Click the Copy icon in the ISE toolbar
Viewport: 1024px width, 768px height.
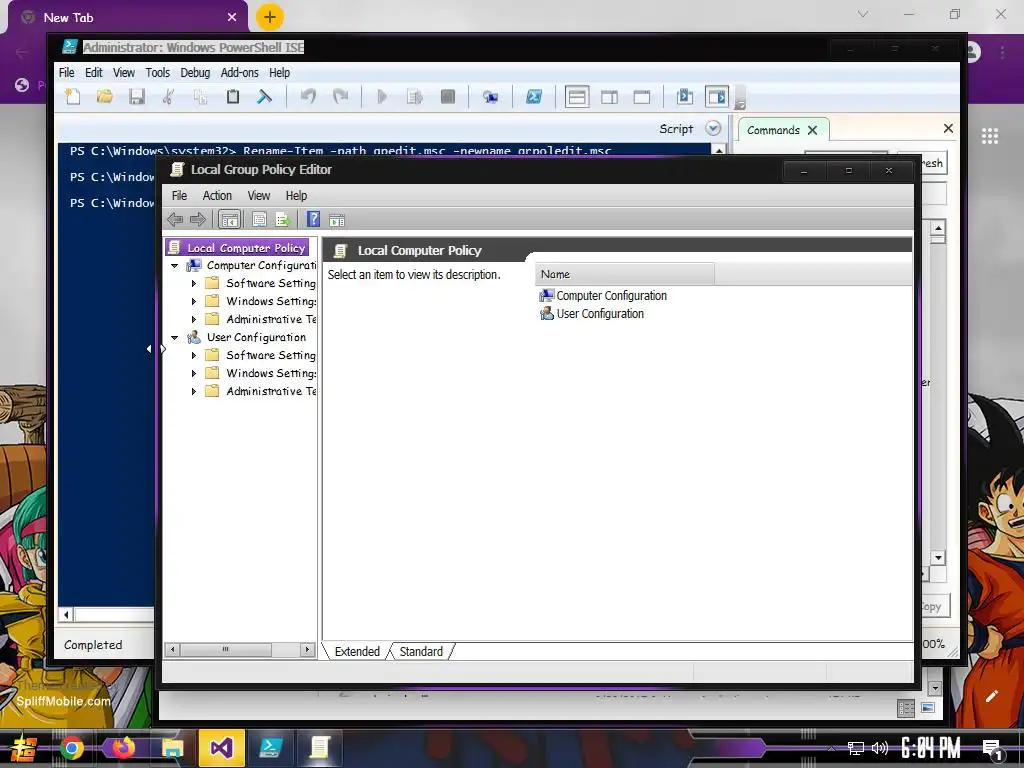[x=200, y=97]
